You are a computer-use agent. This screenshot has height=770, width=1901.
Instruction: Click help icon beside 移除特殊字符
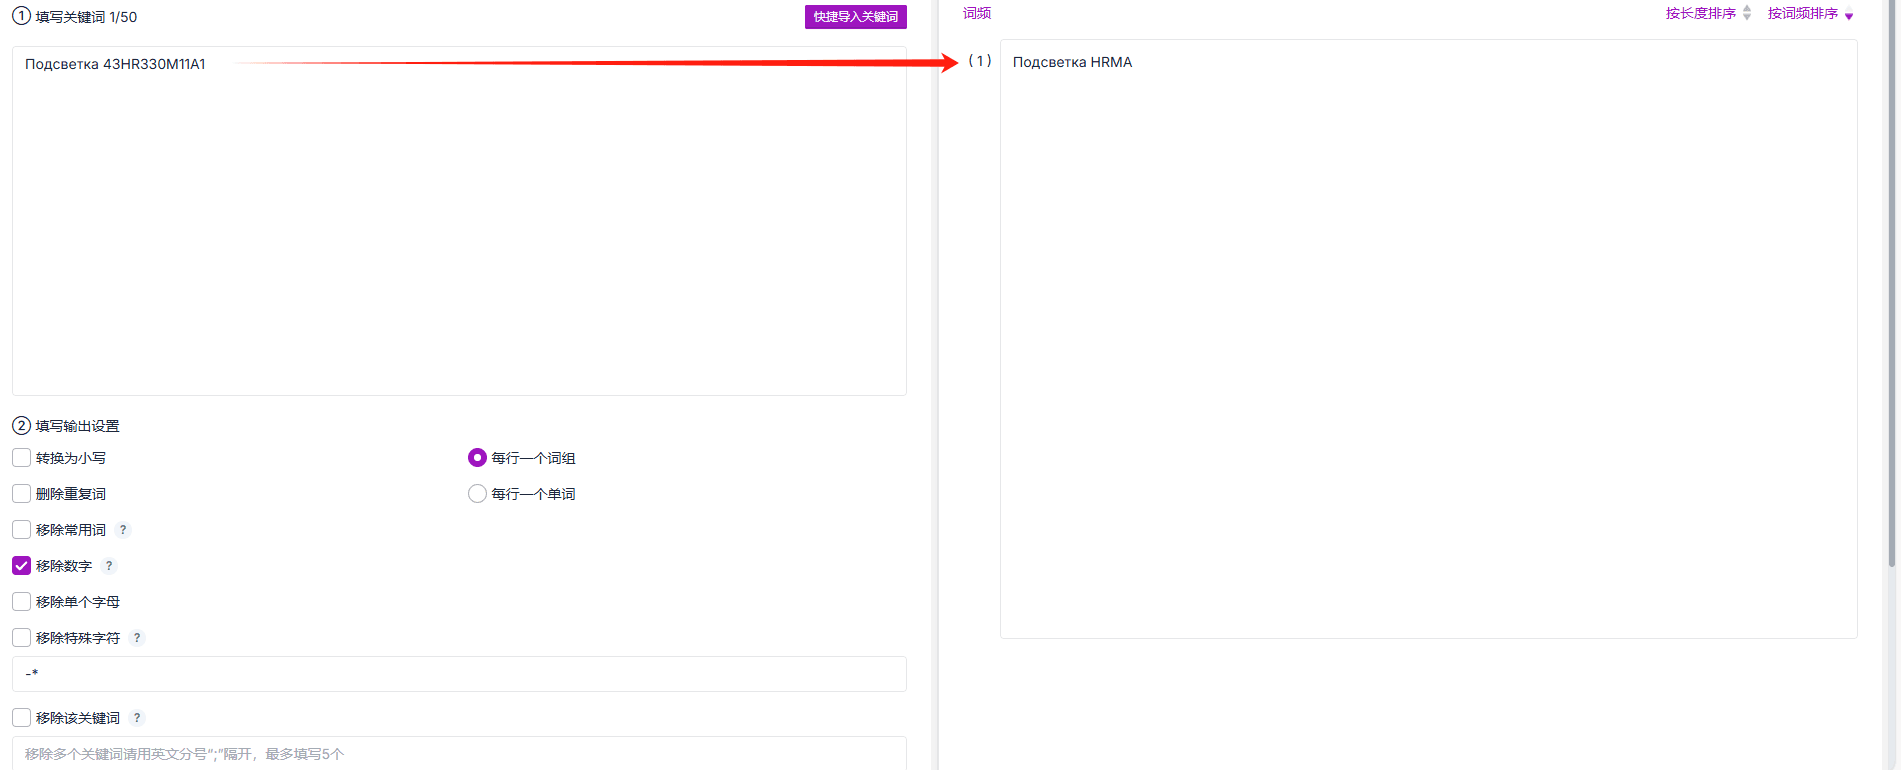[137, 638]
